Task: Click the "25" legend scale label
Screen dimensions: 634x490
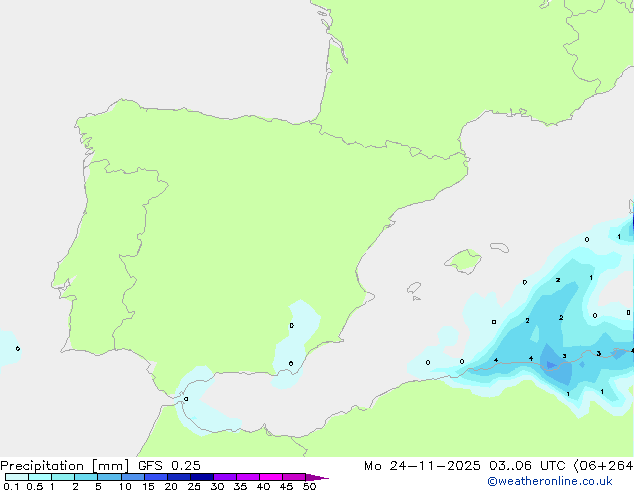Action: tap(194, 486)
